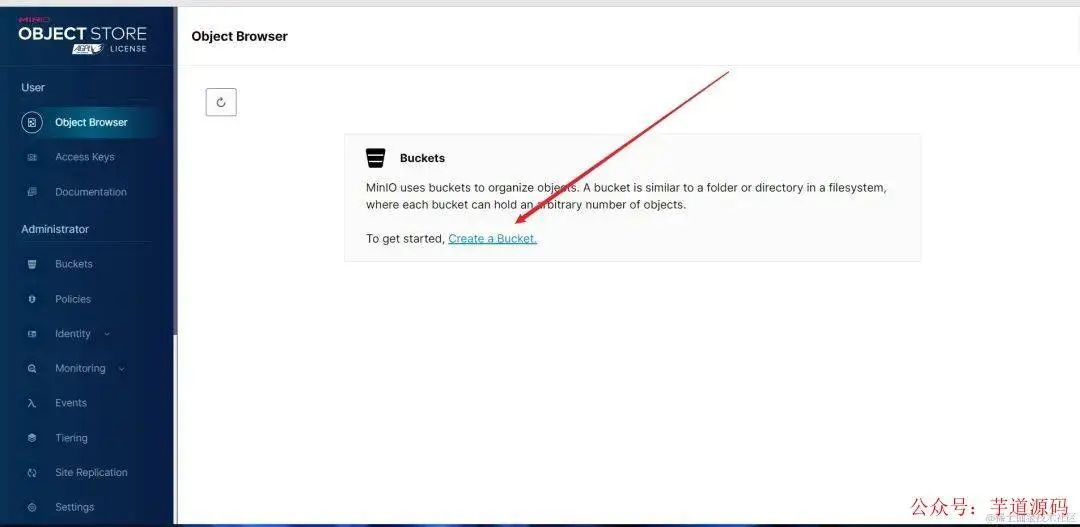1080x527 pixels.
Task: Go to Buckets in Administrator menu
Action: tap(74, 264)
